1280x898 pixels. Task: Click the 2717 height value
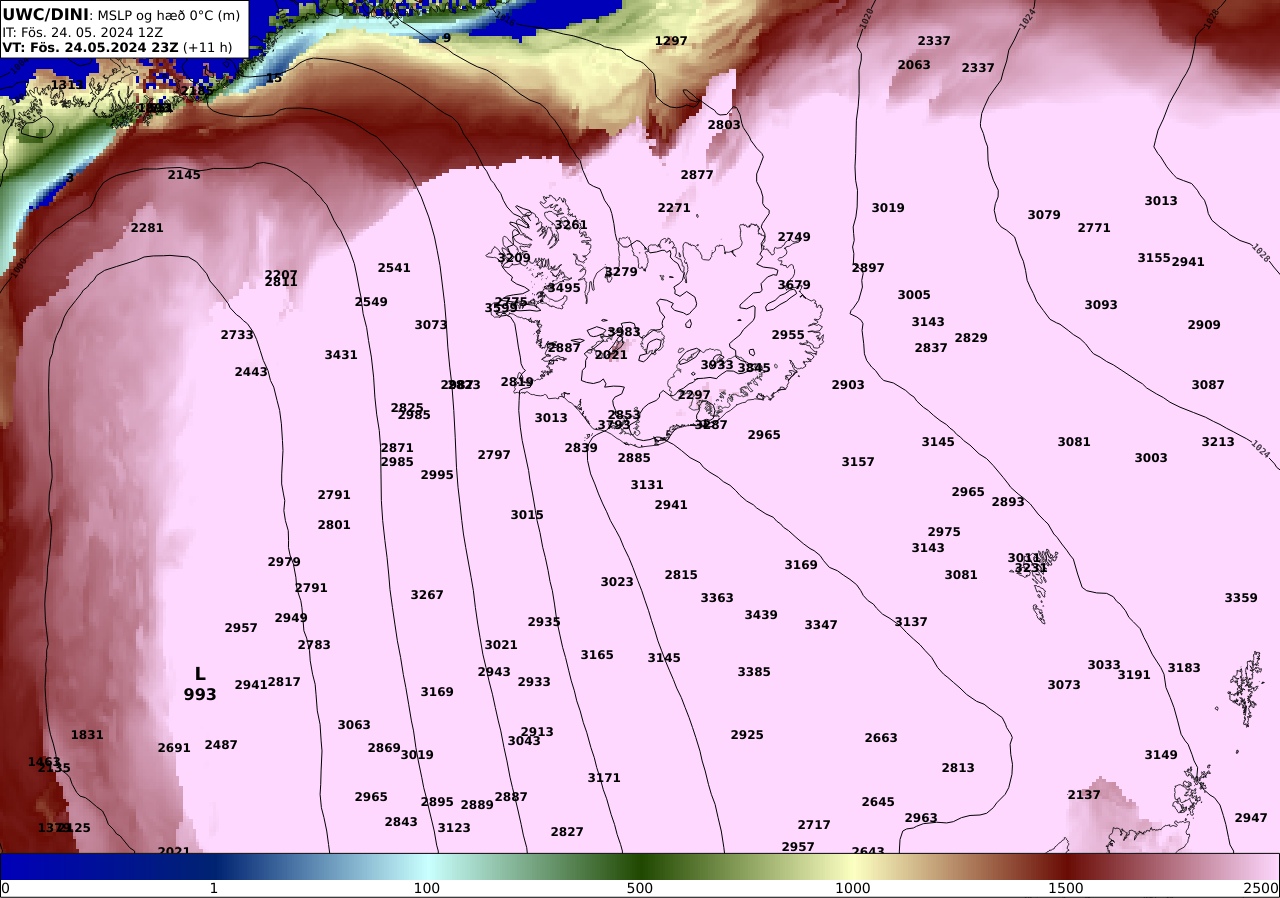click(x=814, y=825)
